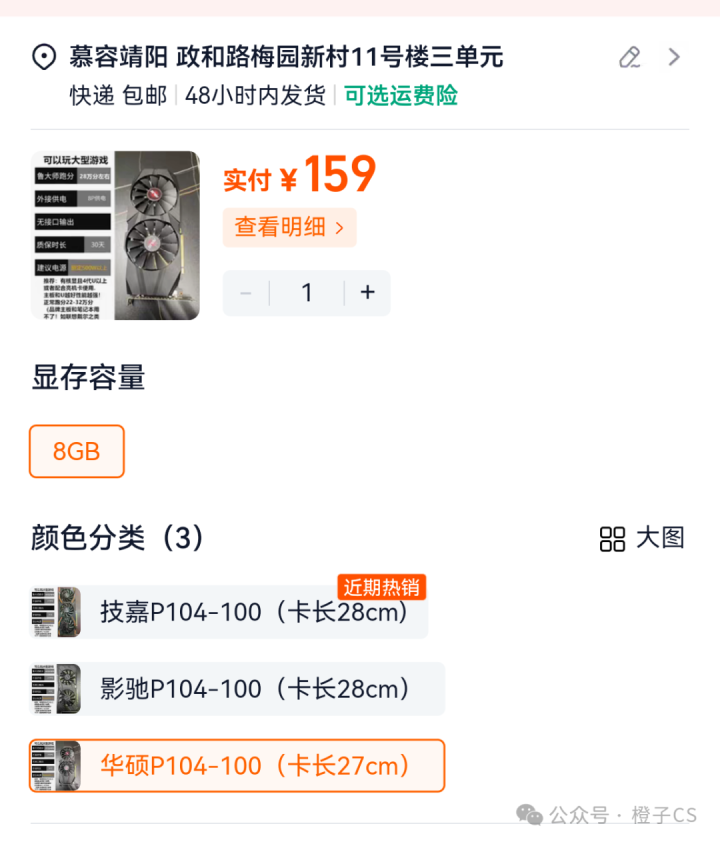The image size is (720, 844).
Task: Click the quantity input field showing 1
Action: pyautogui.click(x=307, y=293)
